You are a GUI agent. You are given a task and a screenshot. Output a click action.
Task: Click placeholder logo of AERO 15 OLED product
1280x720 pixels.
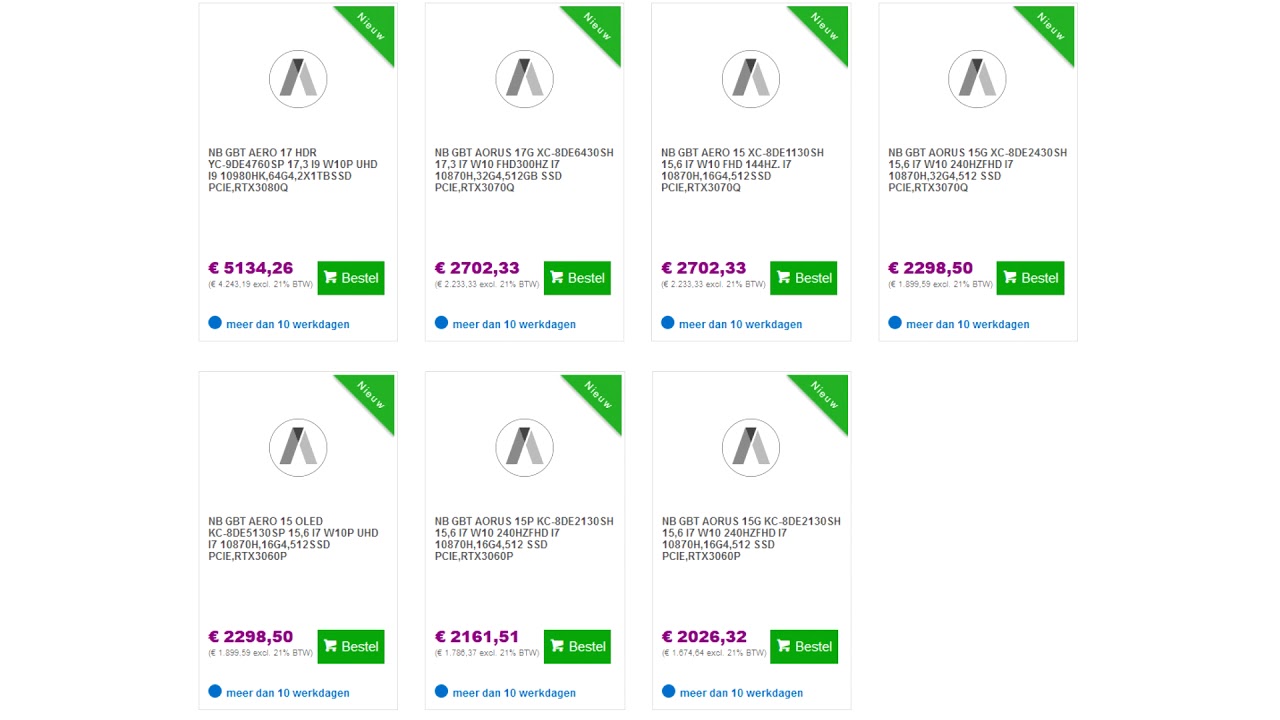click(x=298, y=447)
